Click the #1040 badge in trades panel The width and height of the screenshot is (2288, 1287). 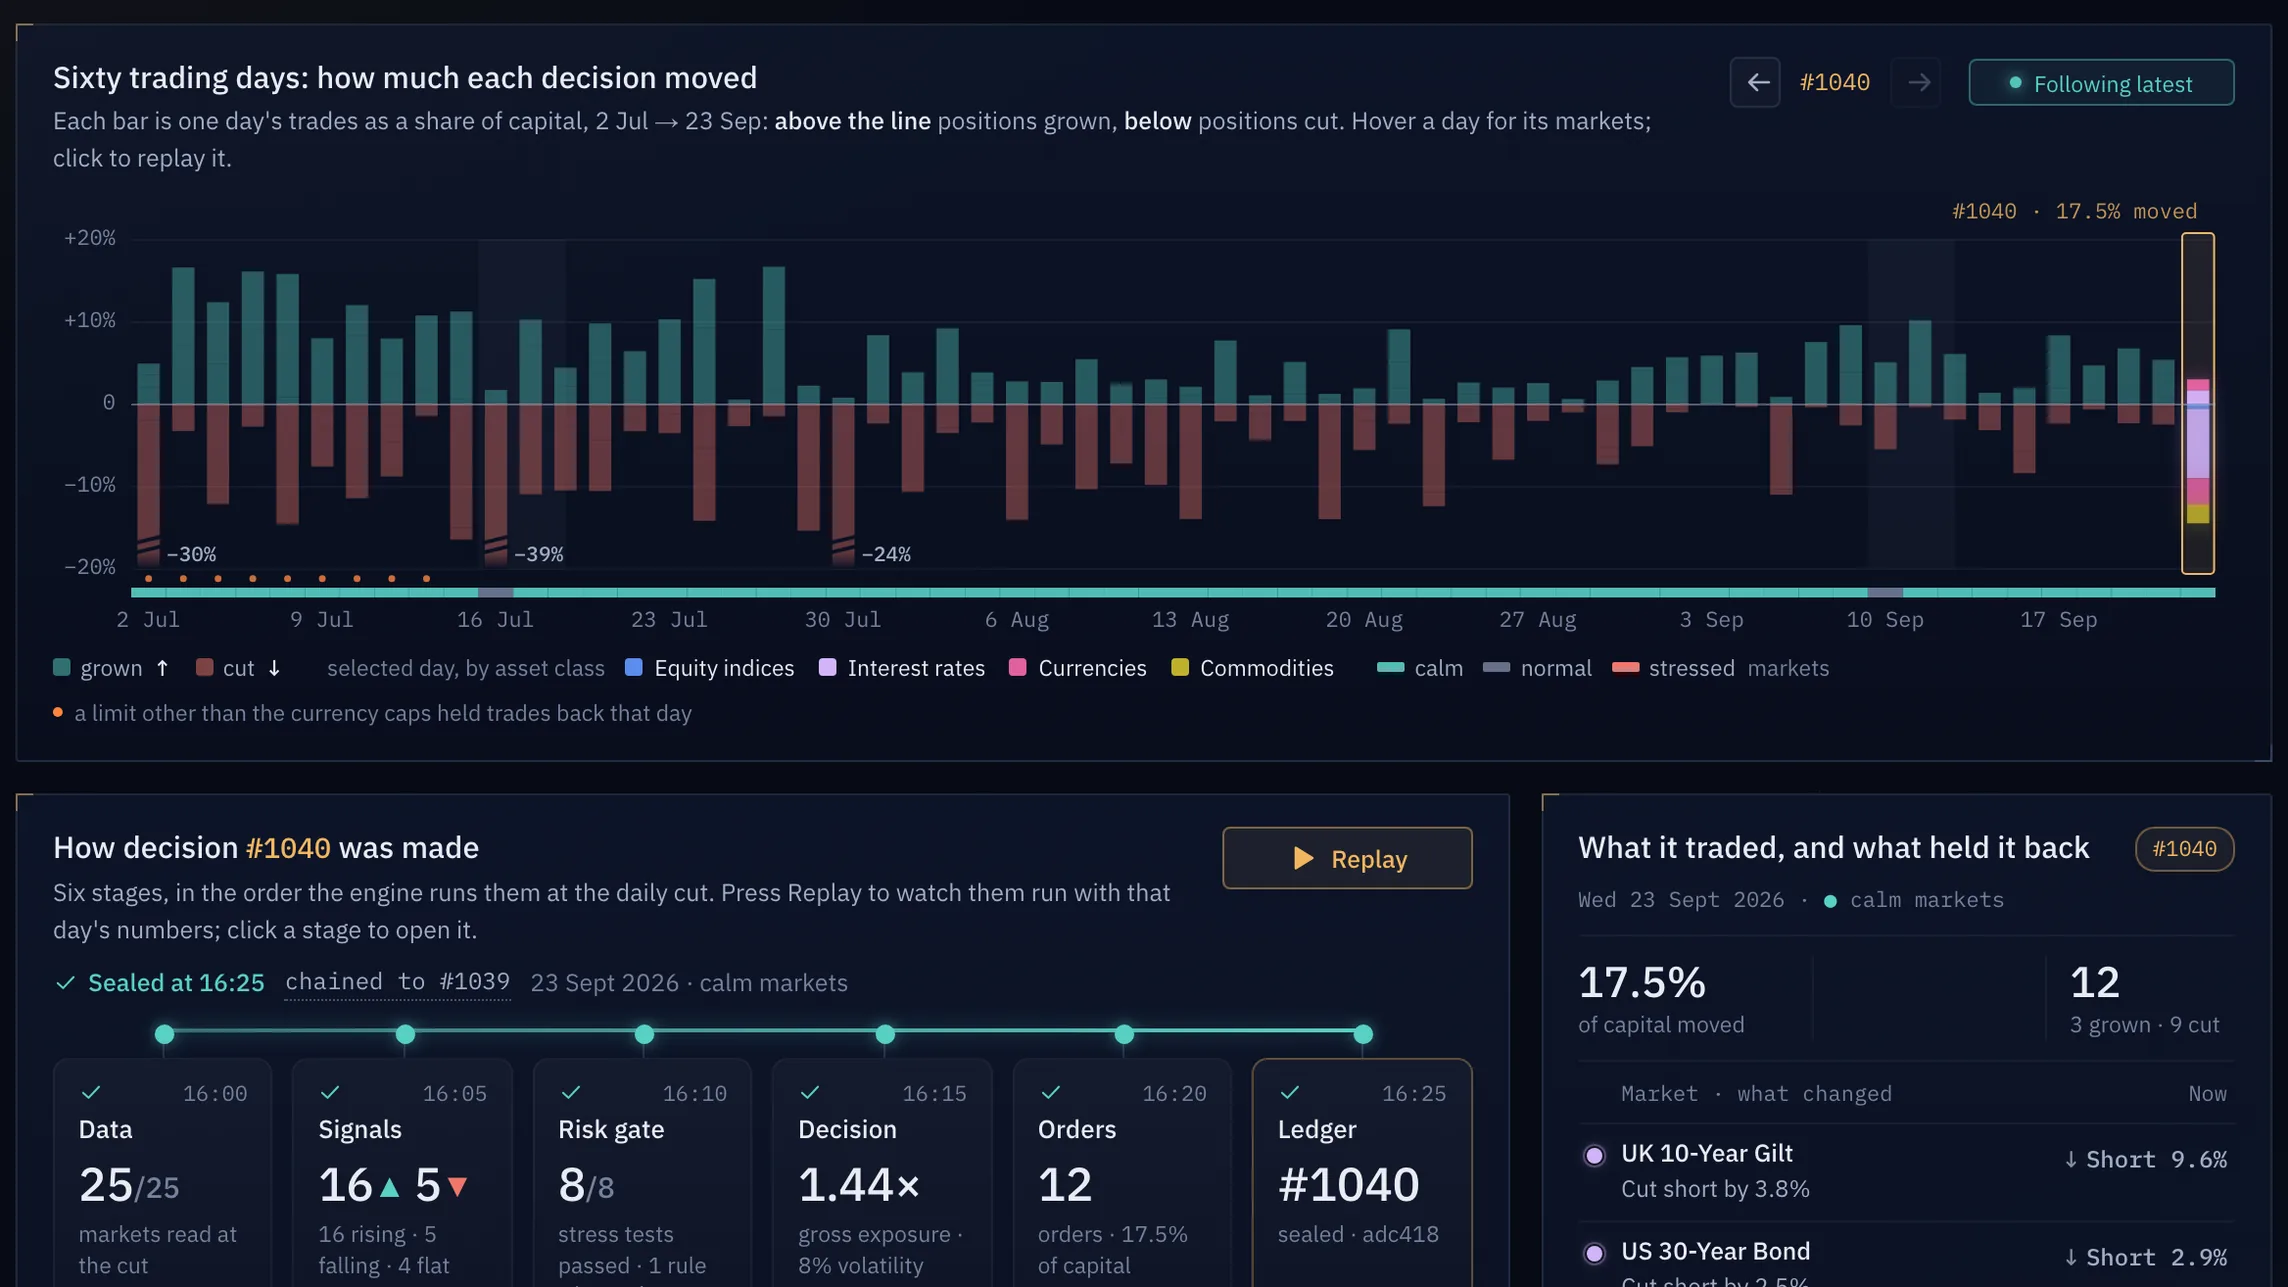point(2184,849)
